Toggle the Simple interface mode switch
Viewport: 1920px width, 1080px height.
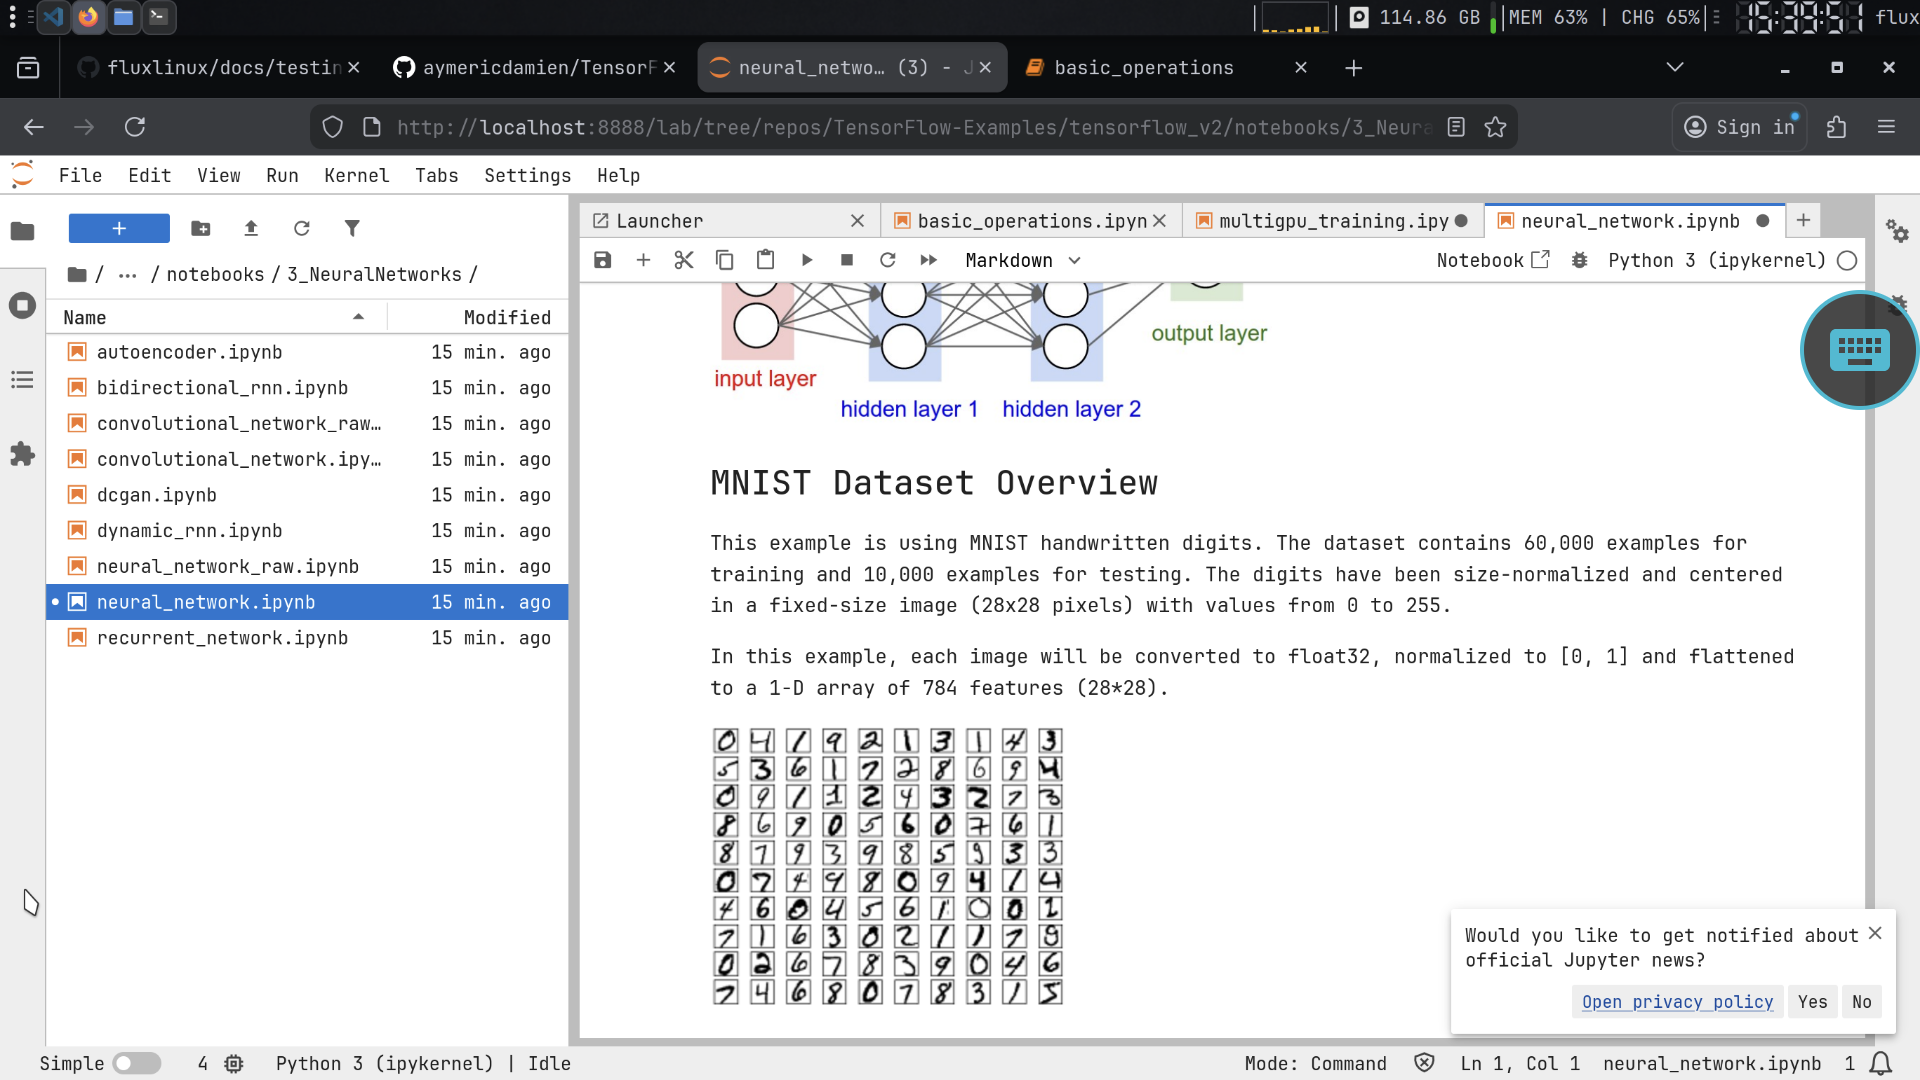pyautogui.click(x=136, y=1063)
